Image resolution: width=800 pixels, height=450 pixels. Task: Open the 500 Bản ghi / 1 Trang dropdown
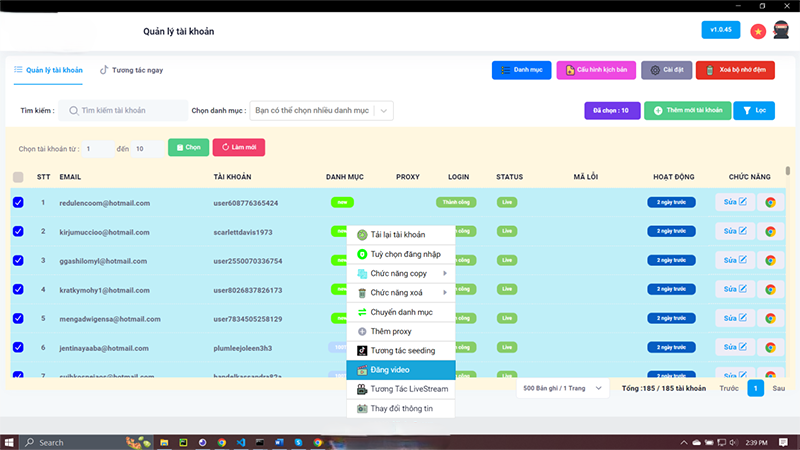pyautogui.click(x=563, y=387)
